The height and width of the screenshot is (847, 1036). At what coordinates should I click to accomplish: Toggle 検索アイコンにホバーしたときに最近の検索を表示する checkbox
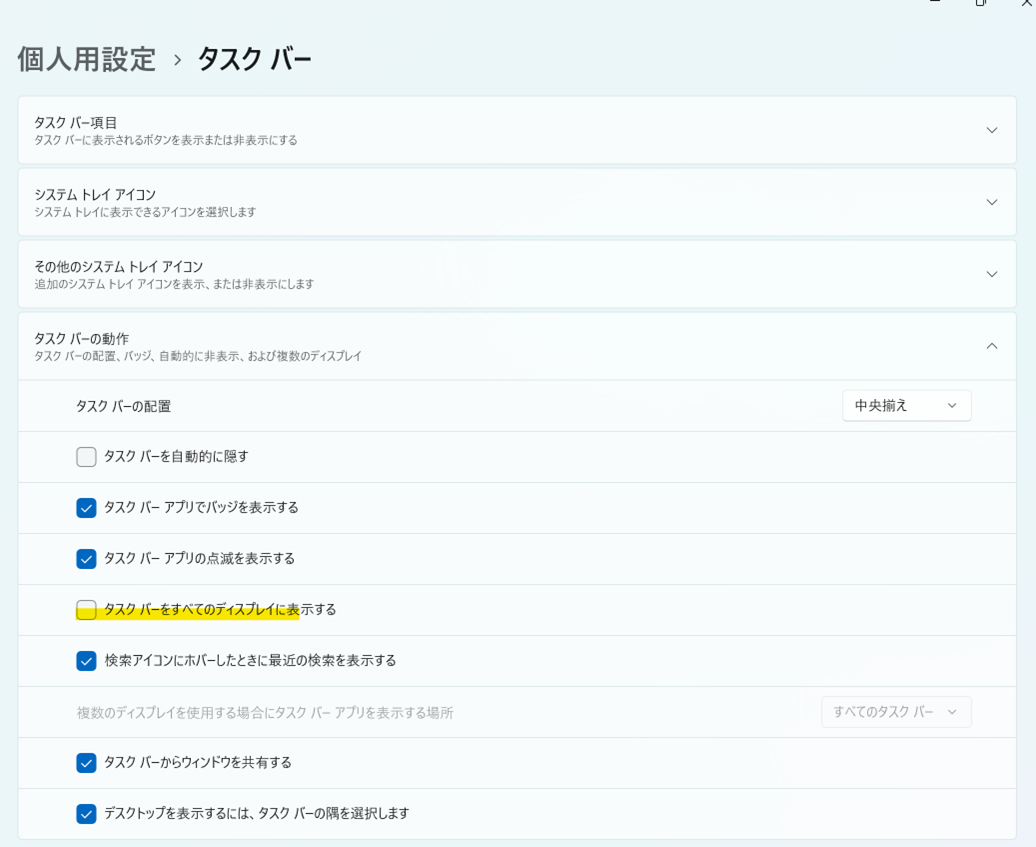(x=87, y=661)
